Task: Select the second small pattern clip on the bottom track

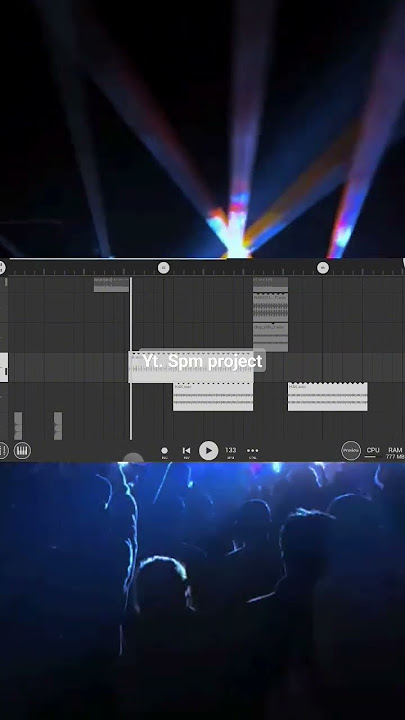Action: [58, 426]
